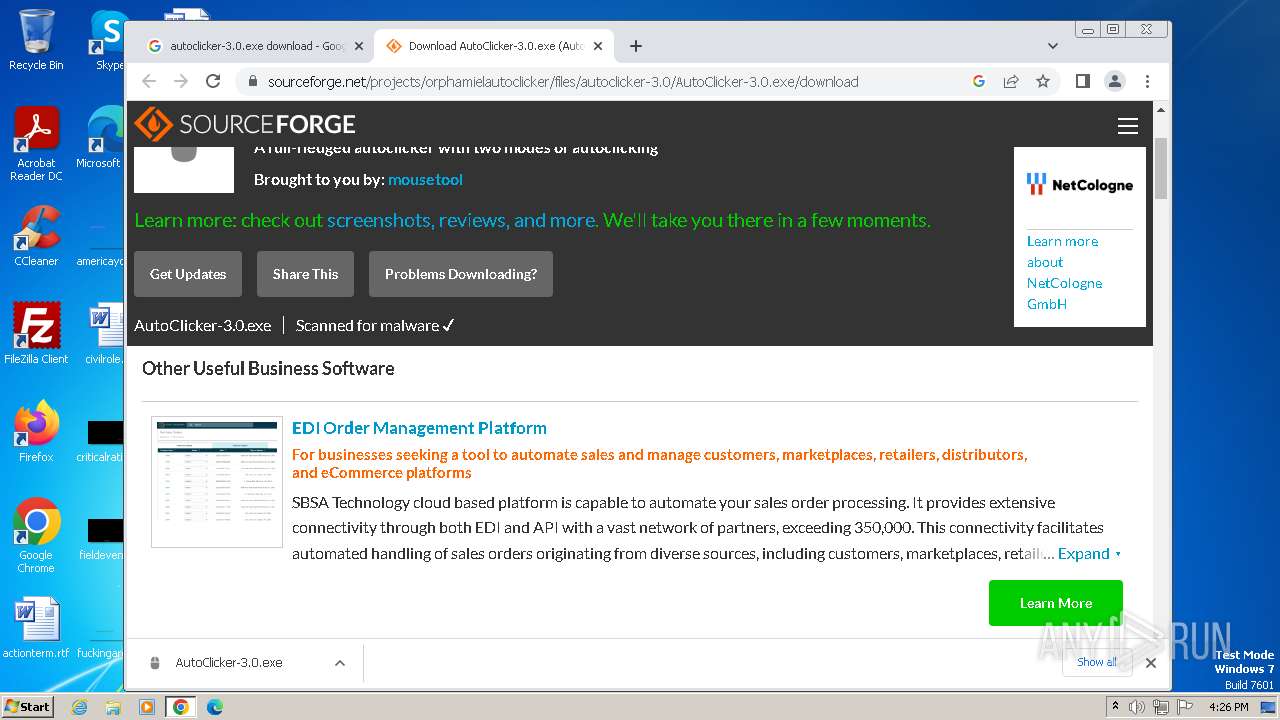Reload the SourceForge page

point(213,81)
